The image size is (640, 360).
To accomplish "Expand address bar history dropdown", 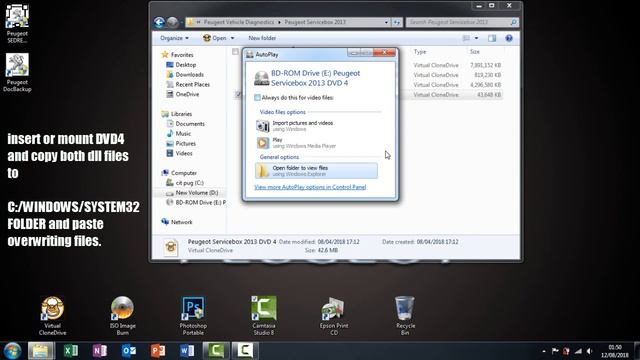I will coord(386,22).
